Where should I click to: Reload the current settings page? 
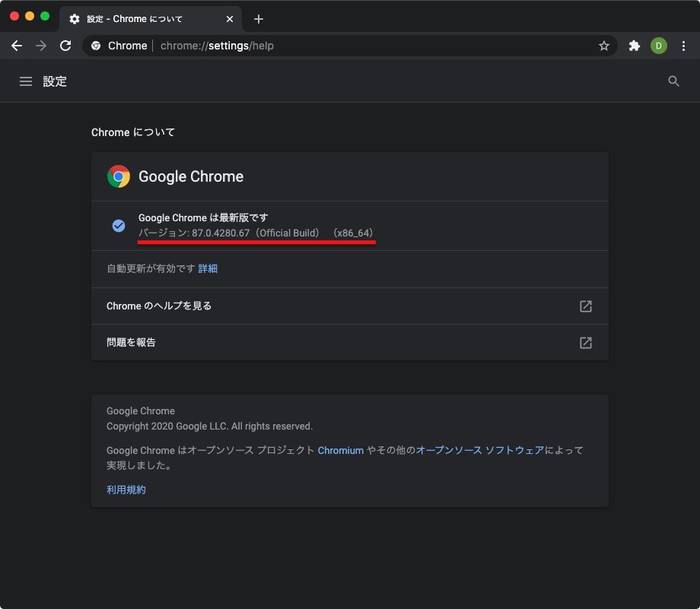point(66,46)
